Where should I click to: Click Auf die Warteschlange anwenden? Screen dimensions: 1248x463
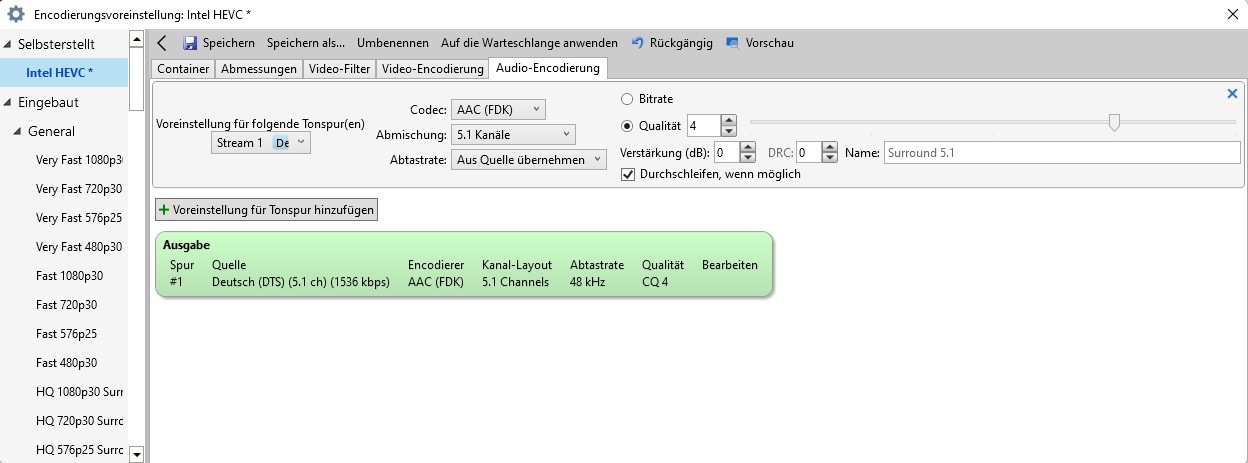pos(529,43)
